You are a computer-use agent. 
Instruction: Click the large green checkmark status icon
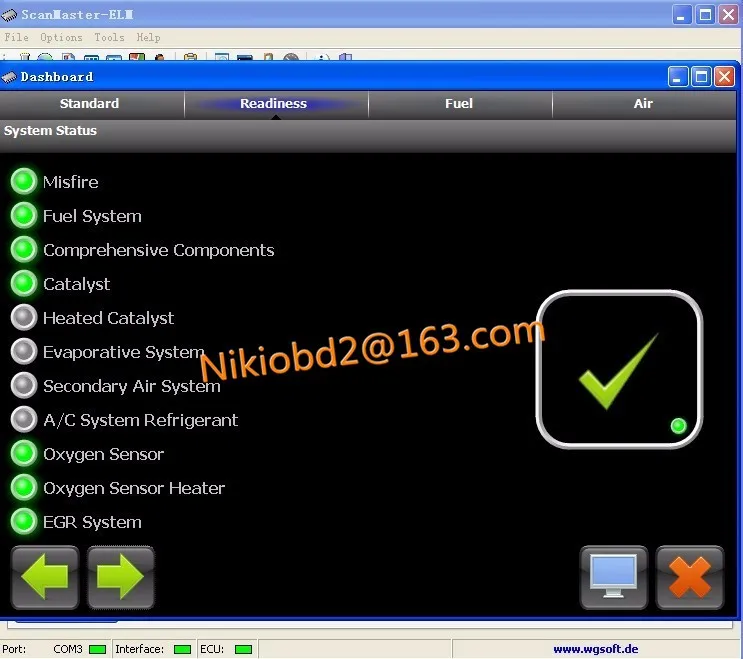coord(619,370)
